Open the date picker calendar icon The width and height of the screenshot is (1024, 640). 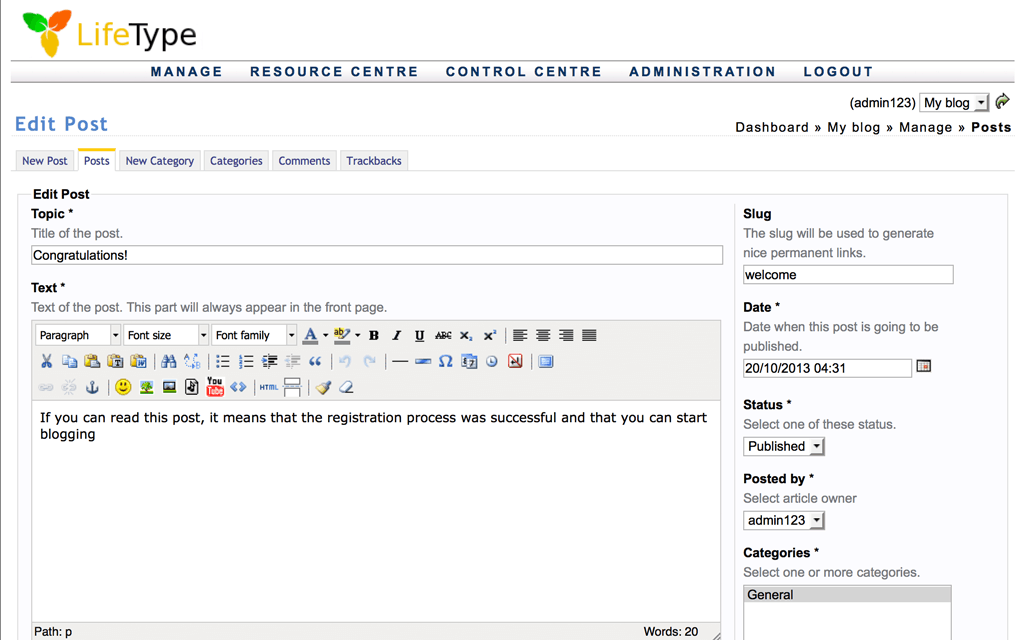[x=924, y=367]
